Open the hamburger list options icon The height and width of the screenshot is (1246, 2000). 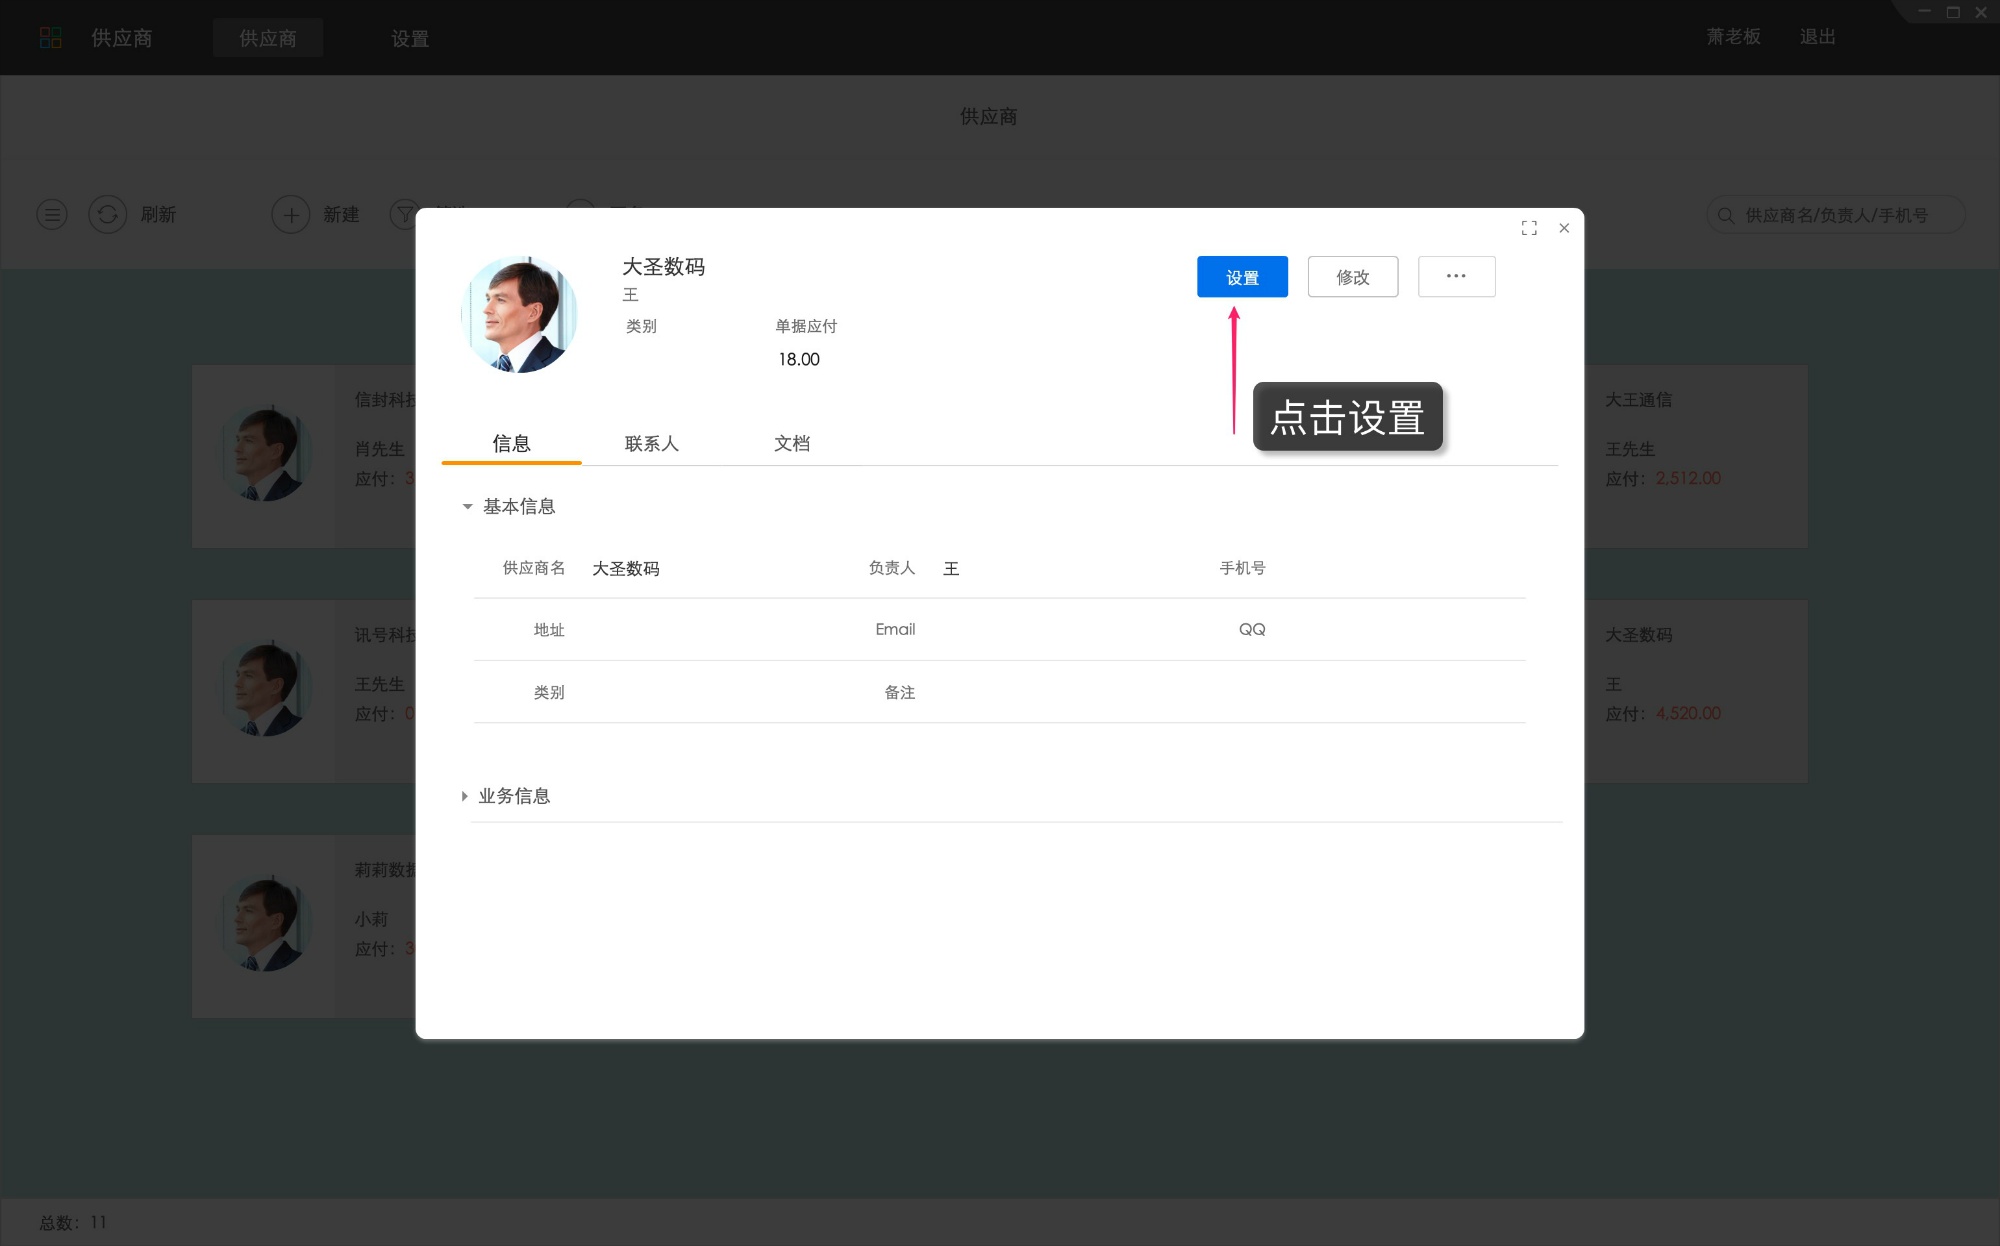click(52, 214)
